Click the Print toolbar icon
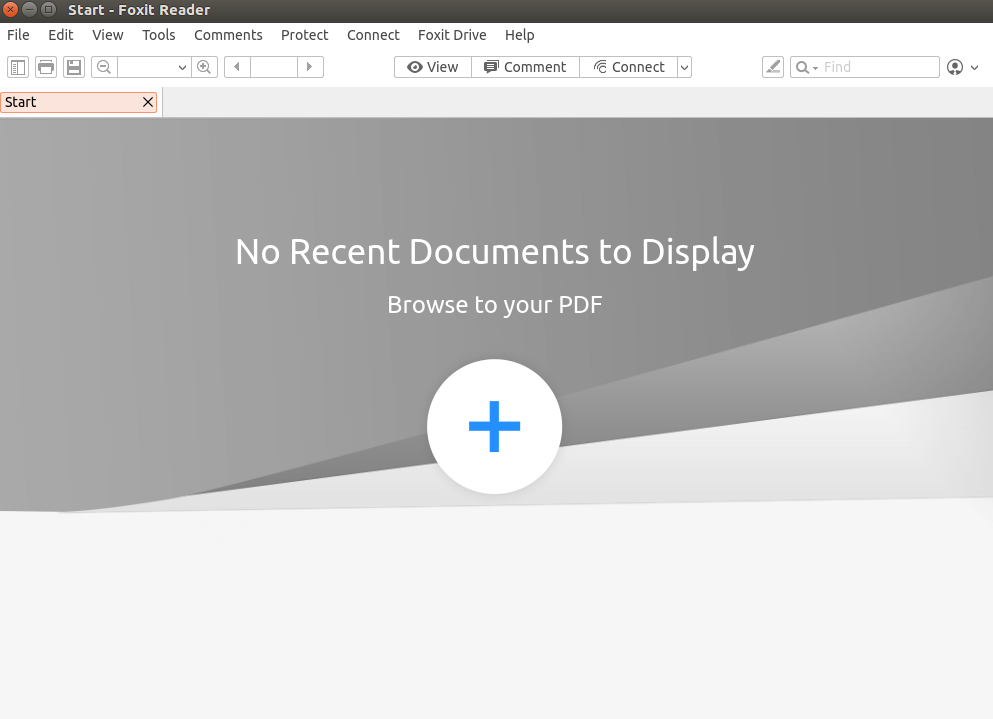The height and width of the screenshot is (719, 993). pyautogui.click(x=46, y=67)
